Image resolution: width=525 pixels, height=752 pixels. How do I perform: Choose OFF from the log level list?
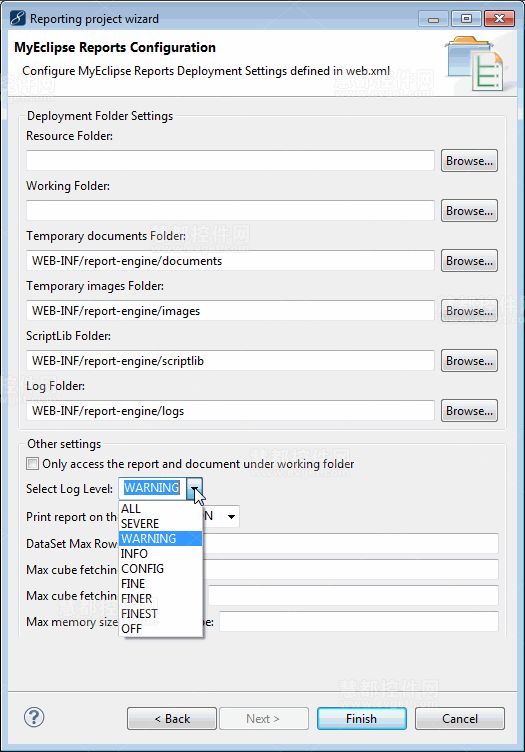coord(160,628)
